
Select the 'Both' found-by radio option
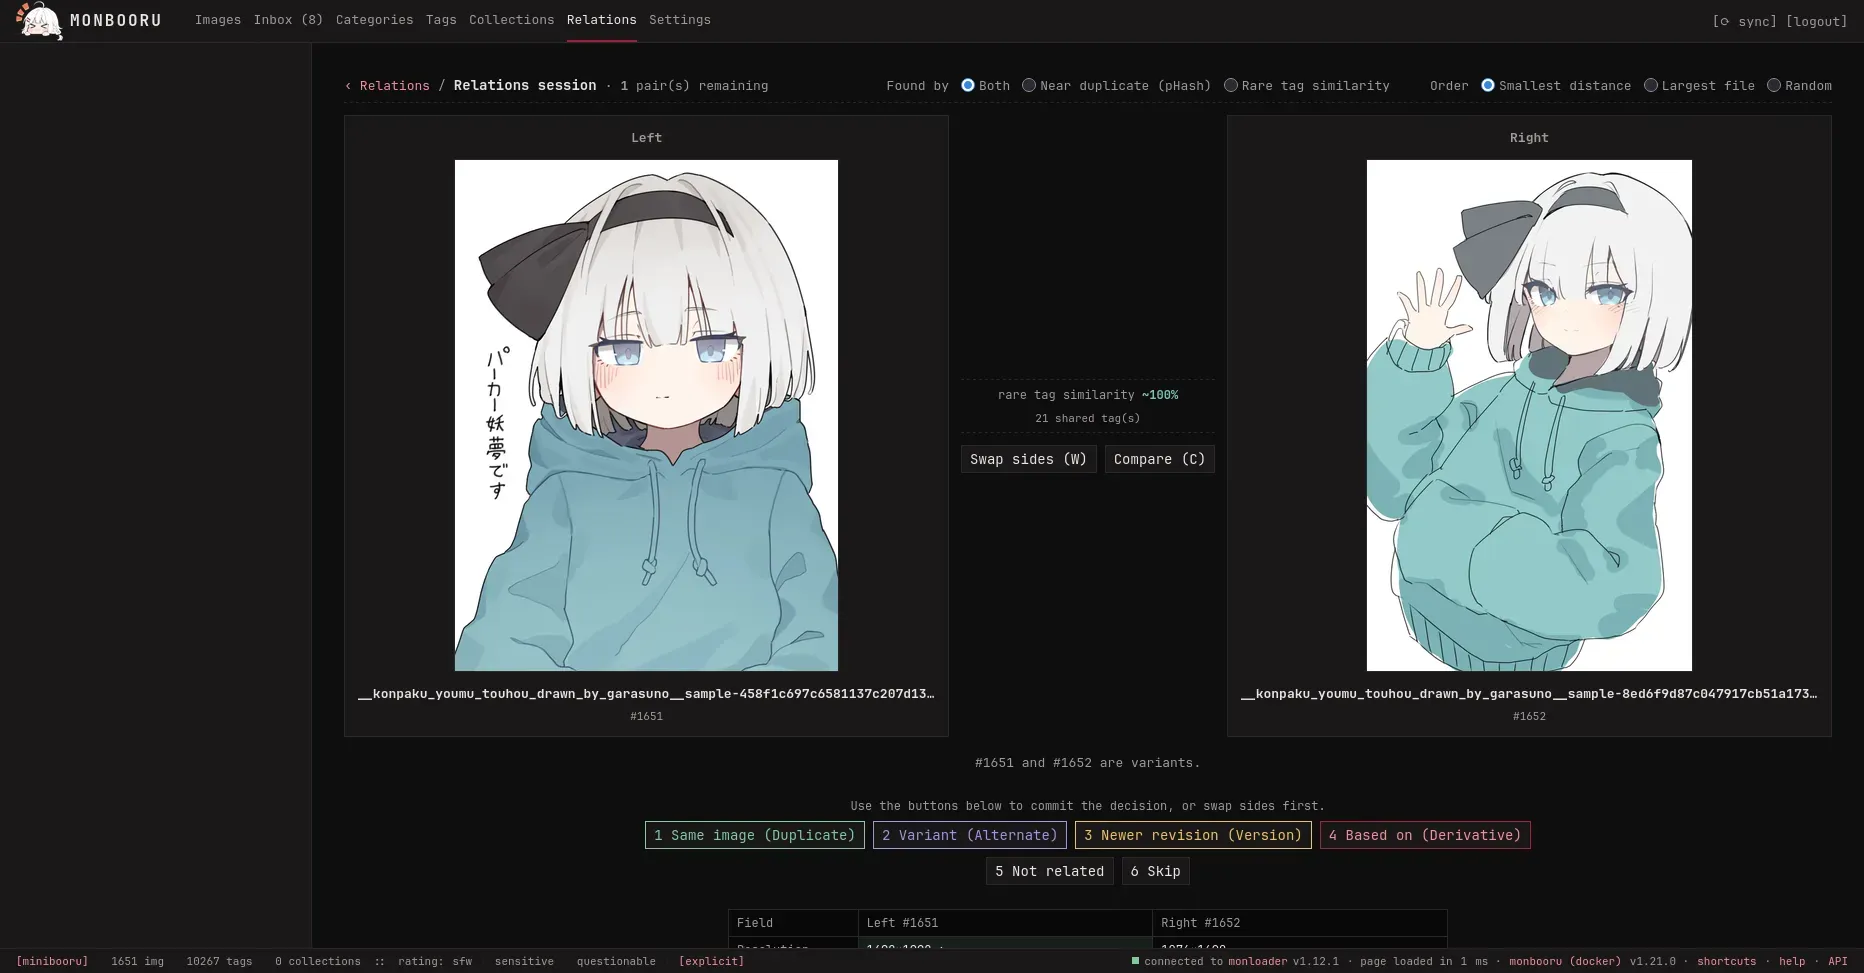(x=968, y=86)
